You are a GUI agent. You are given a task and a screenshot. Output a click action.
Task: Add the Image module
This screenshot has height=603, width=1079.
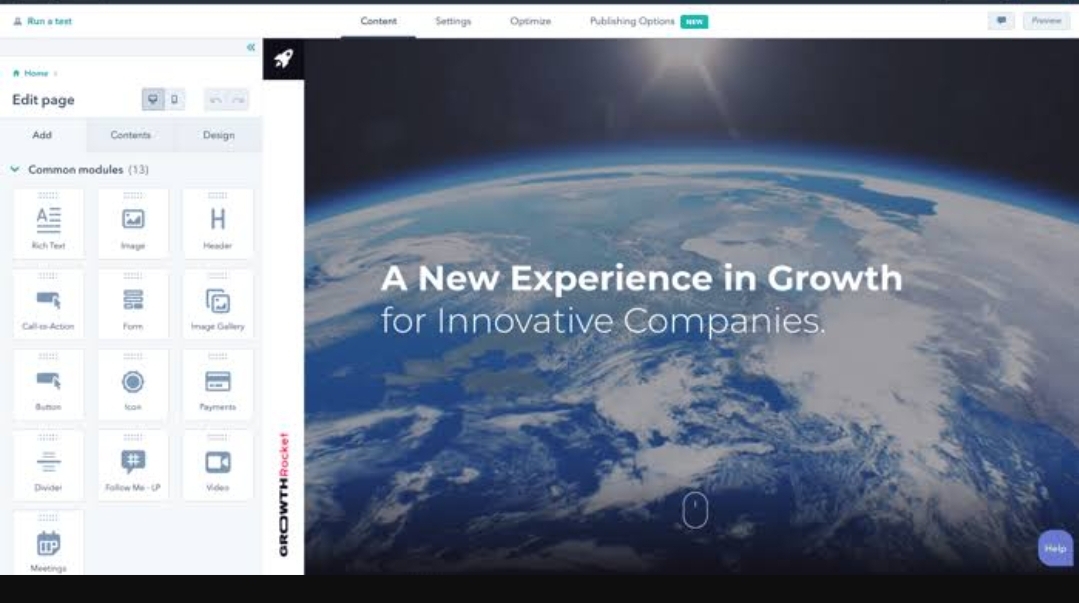click(x=133, y=224)
